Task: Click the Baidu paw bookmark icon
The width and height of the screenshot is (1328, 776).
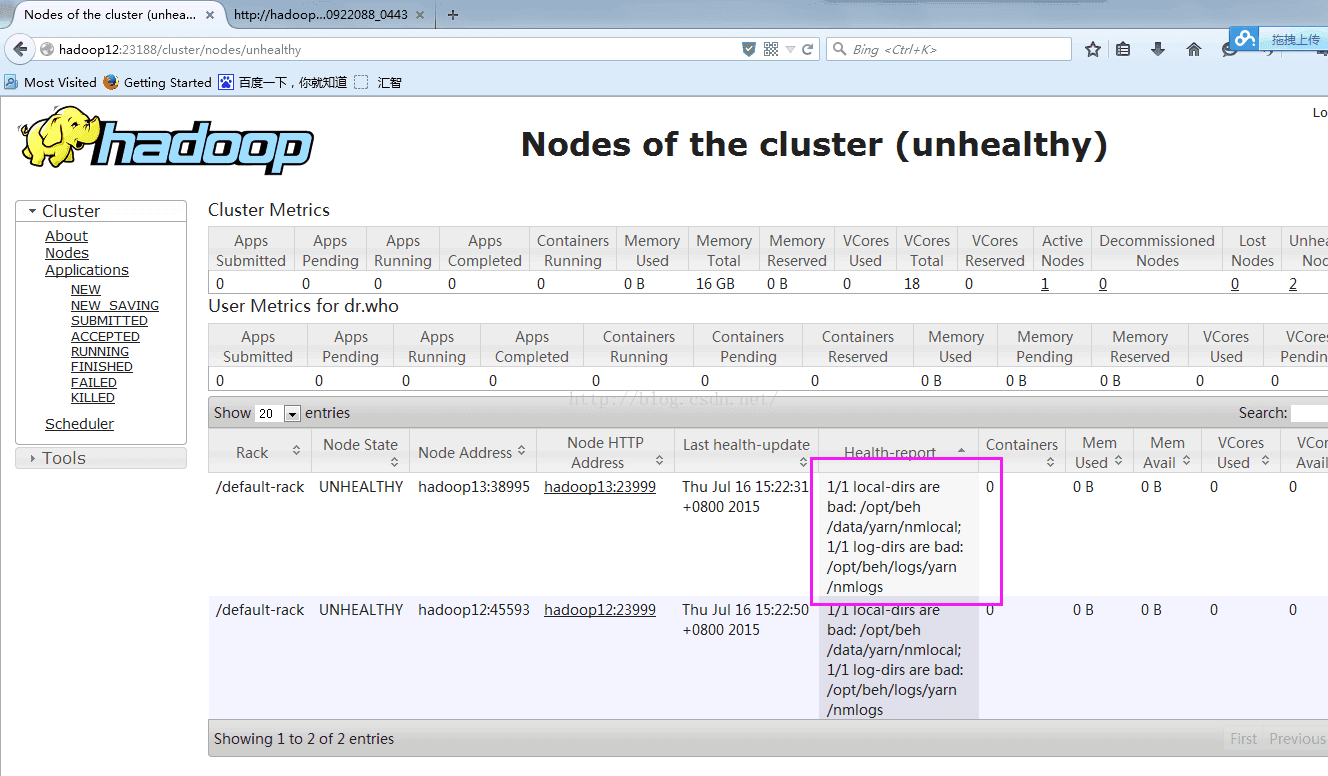Action: click(226, 82)
